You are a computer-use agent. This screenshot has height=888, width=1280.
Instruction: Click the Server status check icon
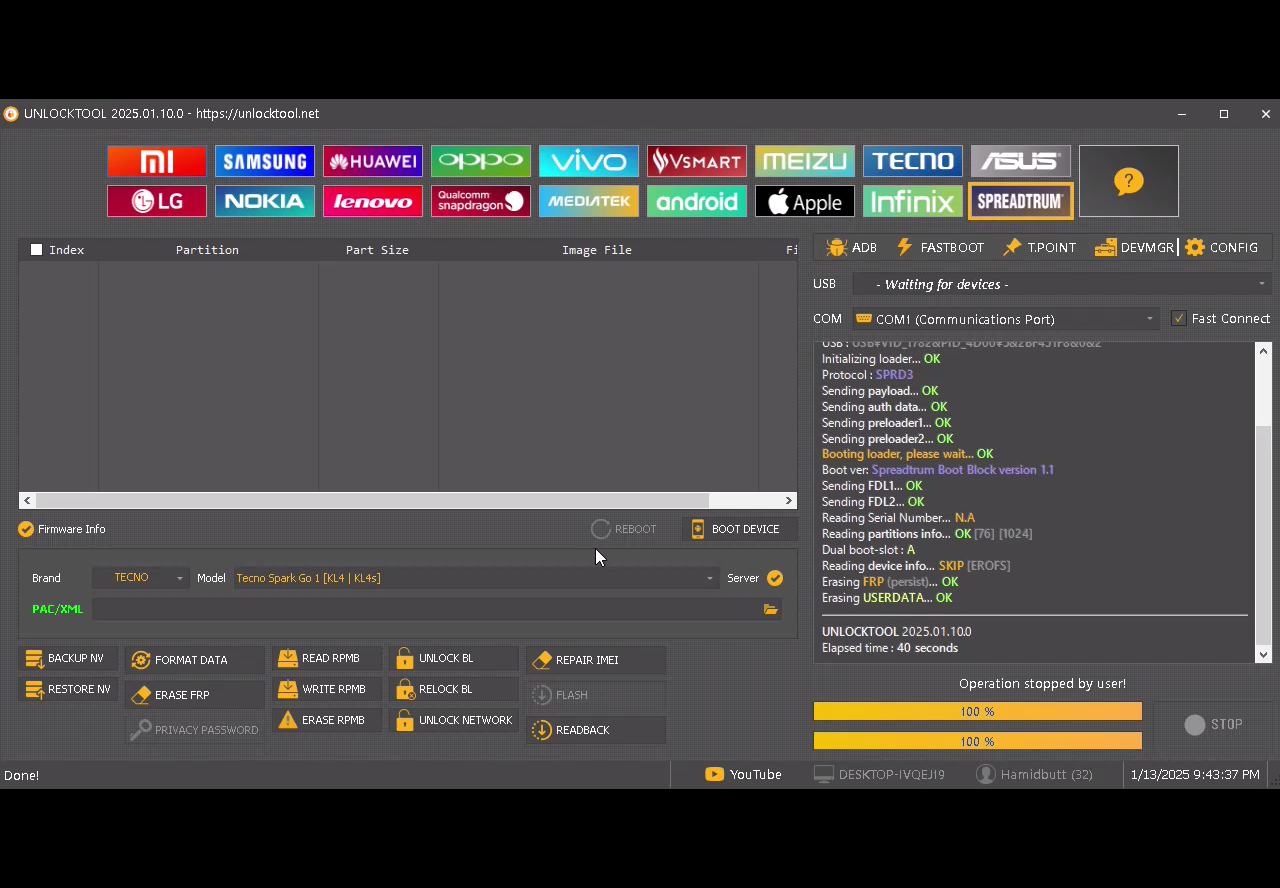775,578
